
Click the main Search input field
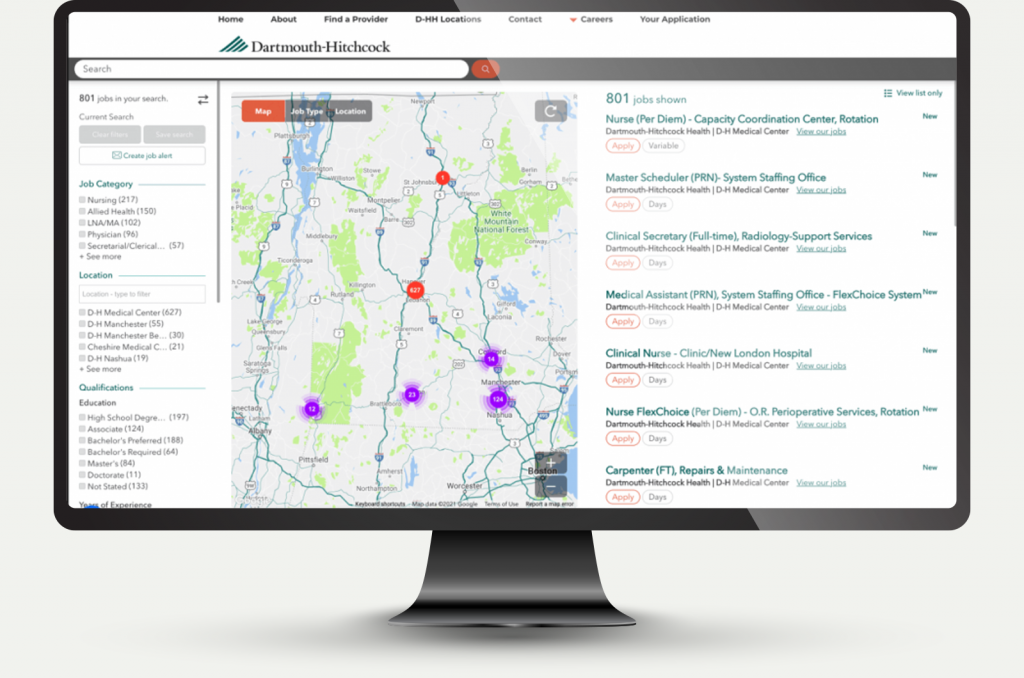(x=272, y=69)
